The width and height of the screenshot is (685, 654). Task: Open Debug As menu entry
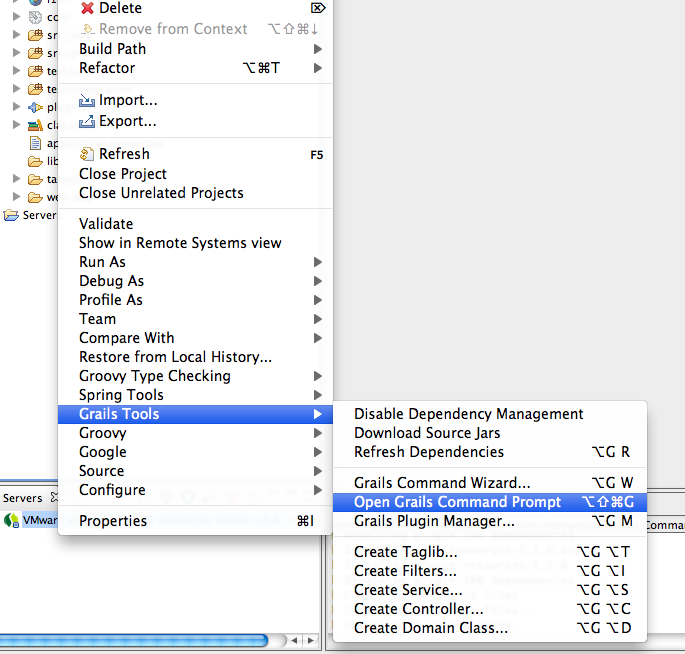(x=195, y=281)
